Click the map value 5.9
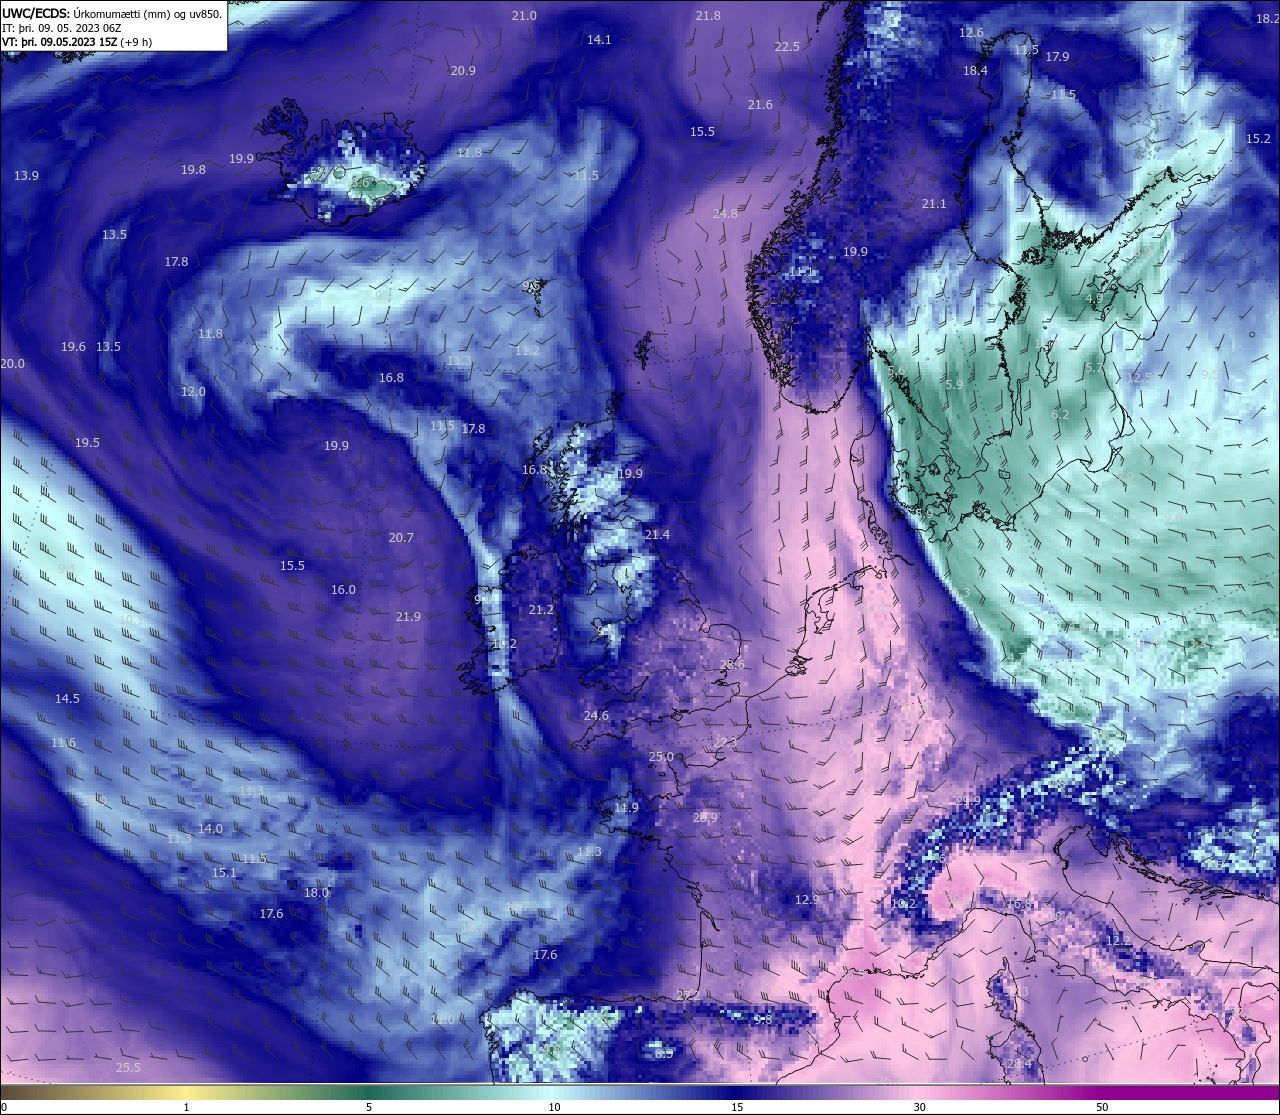This screenshot has width=1280, height=1115. [x=954, y=385]
